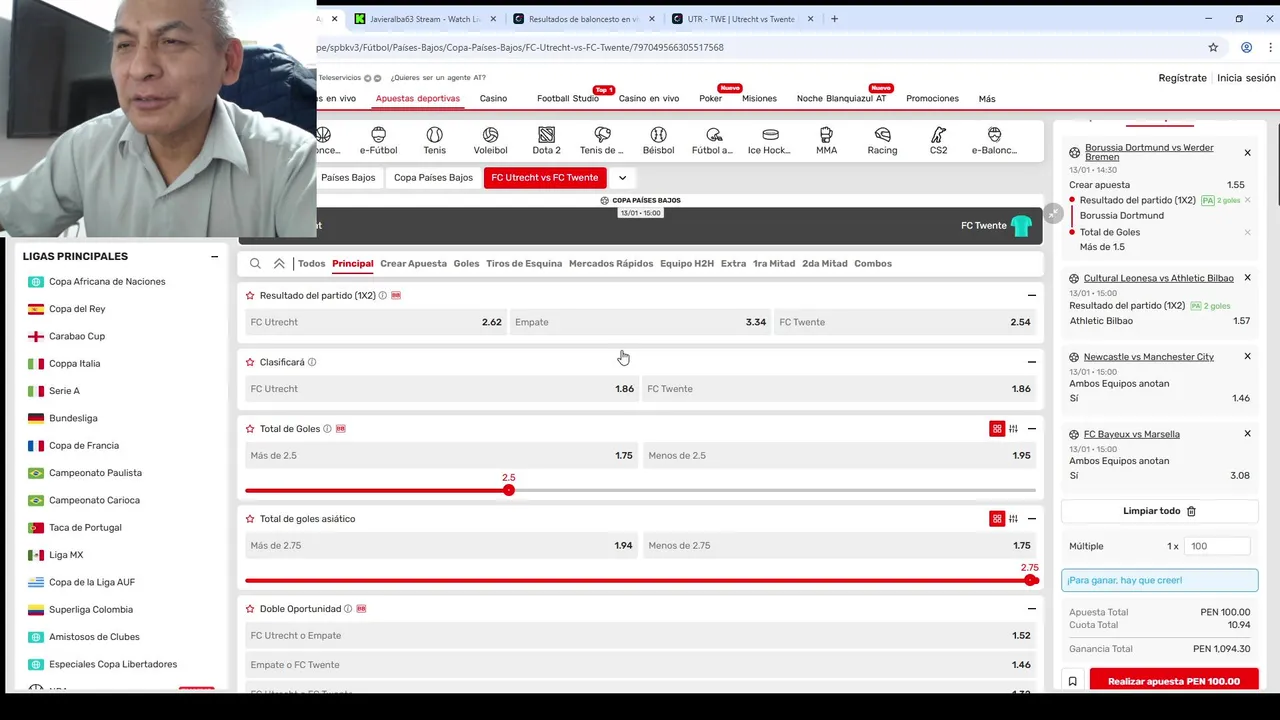Screen dimensions: 1280x720
Task: Collapse the Total de goles asiático market
Action: 1032,519
